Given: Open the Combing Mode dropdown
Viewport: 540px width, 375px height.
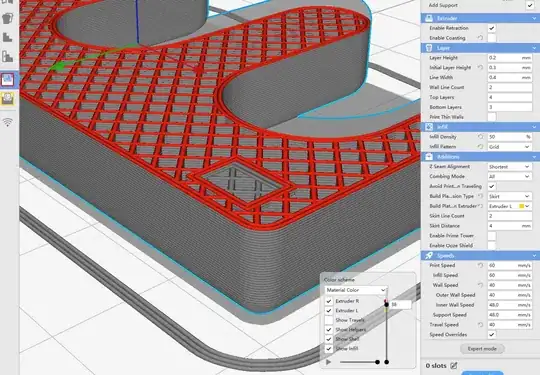Looking at the screenshot, I should [x=510, y=176].
